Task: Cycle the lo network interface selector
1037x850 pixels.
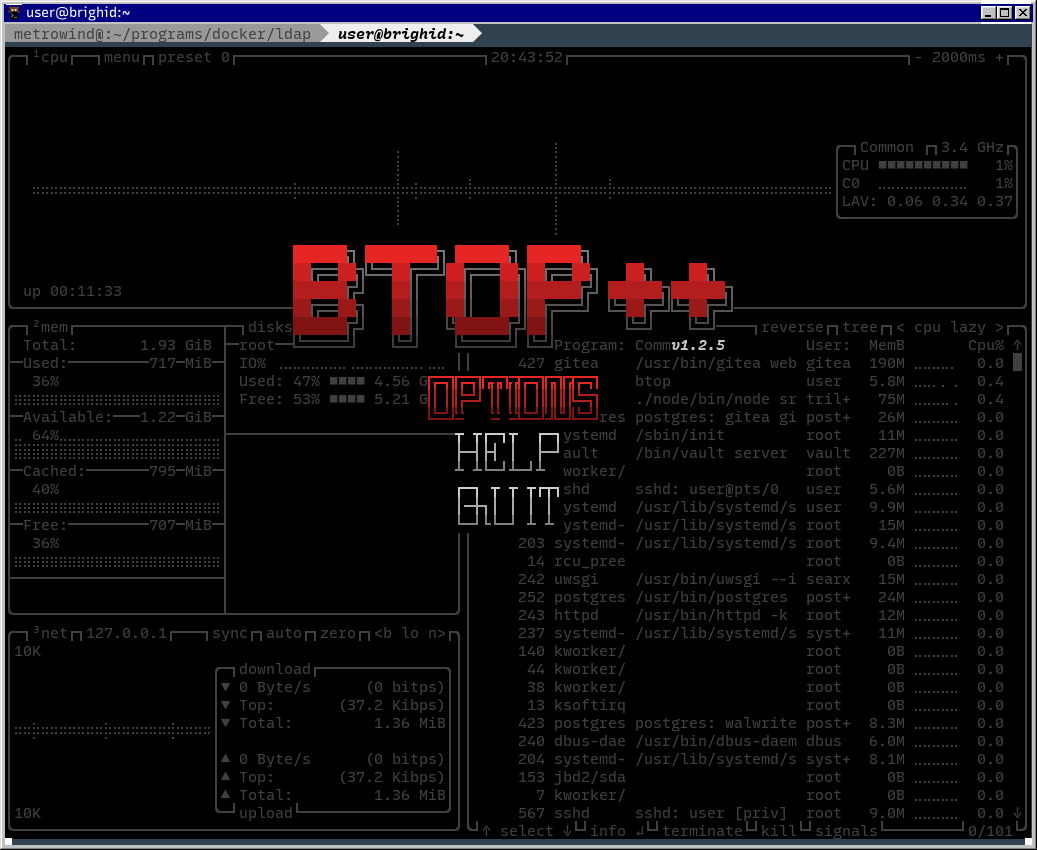Action: pos(410,634)
